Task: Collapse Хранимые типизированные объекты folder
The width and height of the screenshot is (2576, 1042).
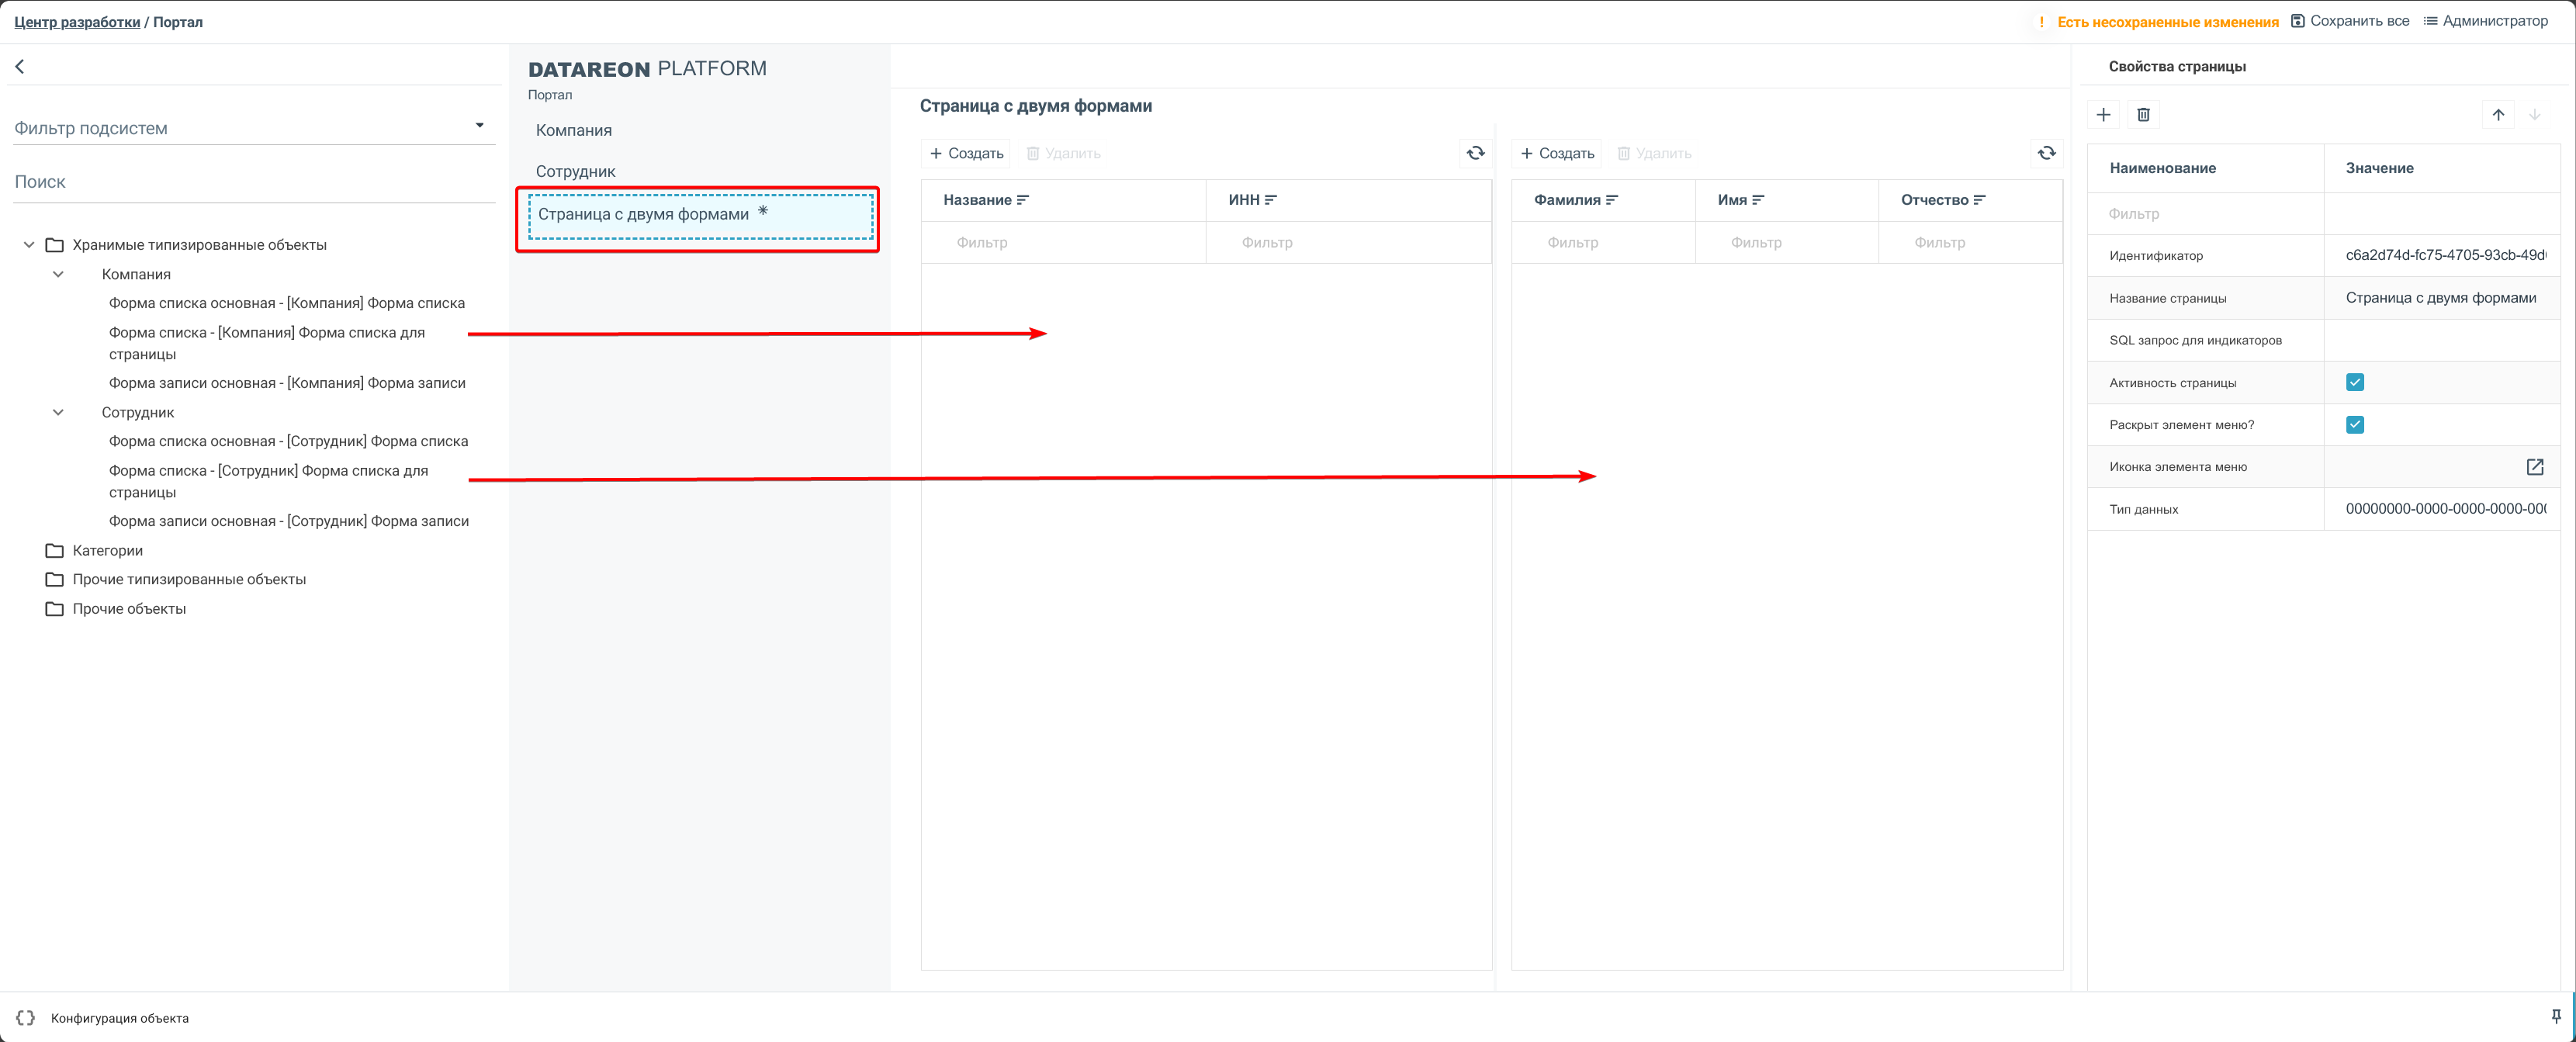Action: point(29,245)
